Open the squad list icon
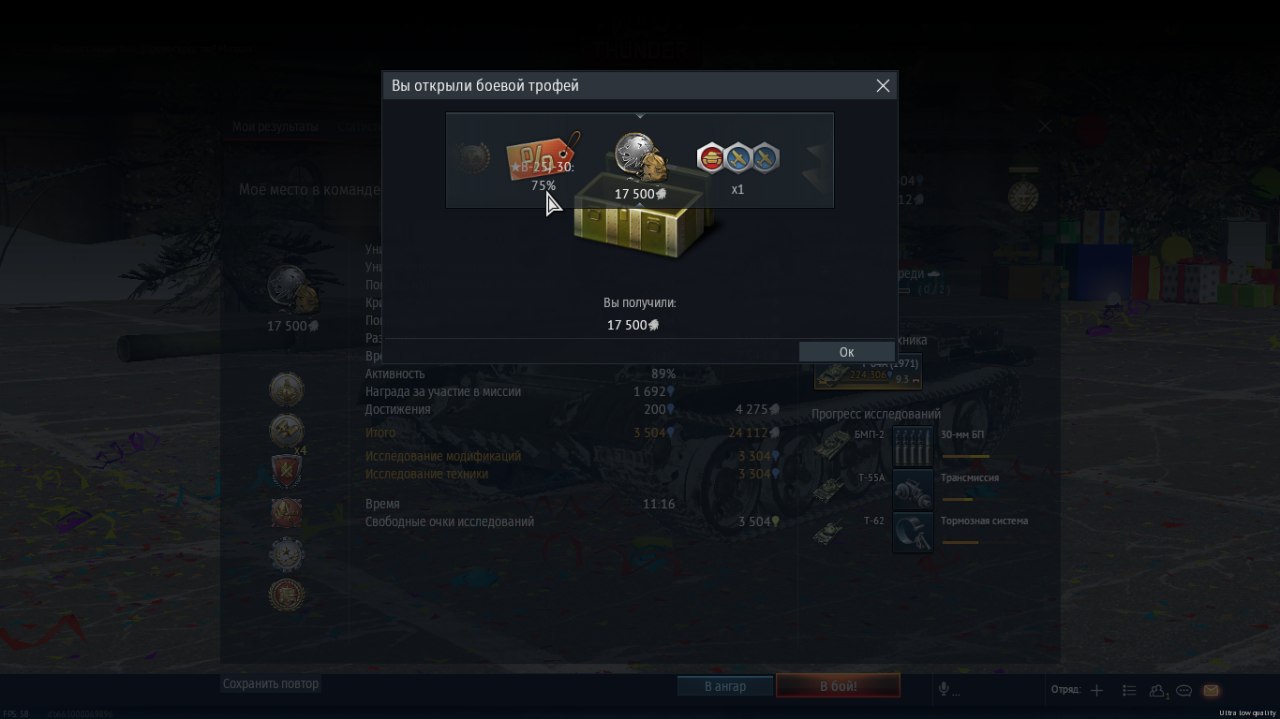1280x719 pixels. [1129, 690]
